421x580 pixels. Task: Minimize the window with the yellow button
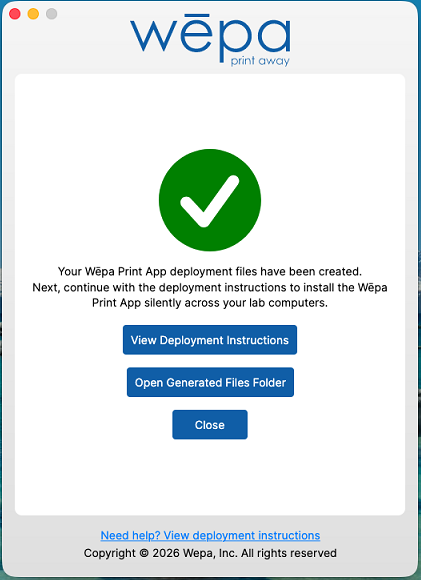[33, 14]
